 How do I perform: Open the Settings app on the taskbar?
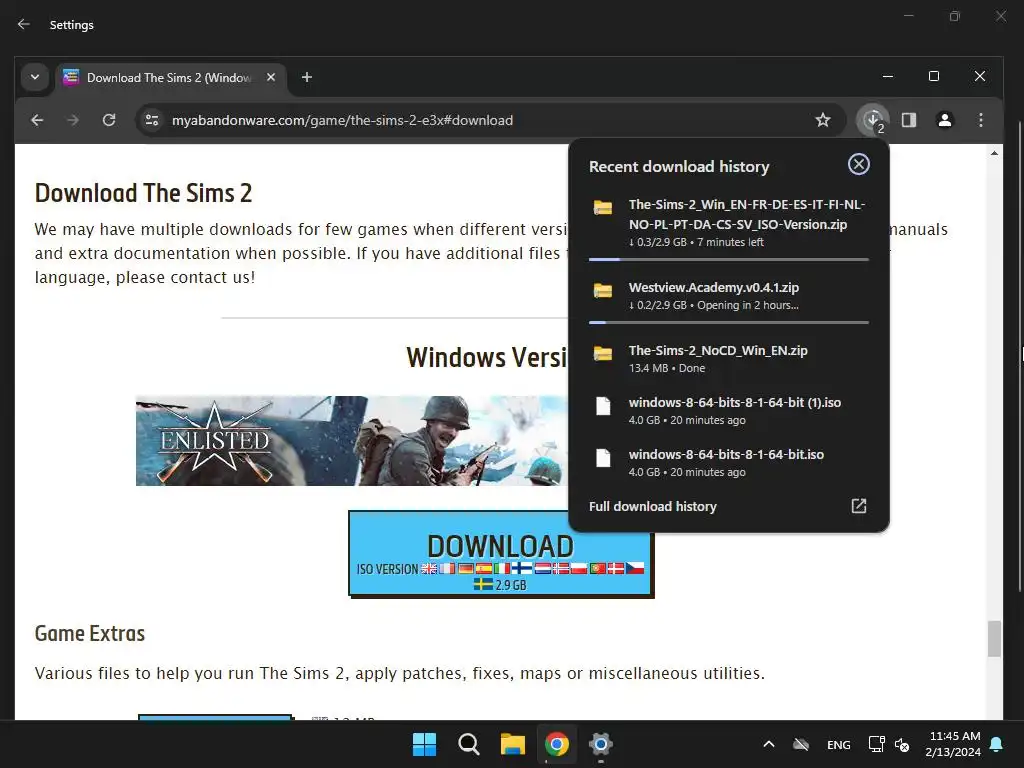tap(601, 744)
